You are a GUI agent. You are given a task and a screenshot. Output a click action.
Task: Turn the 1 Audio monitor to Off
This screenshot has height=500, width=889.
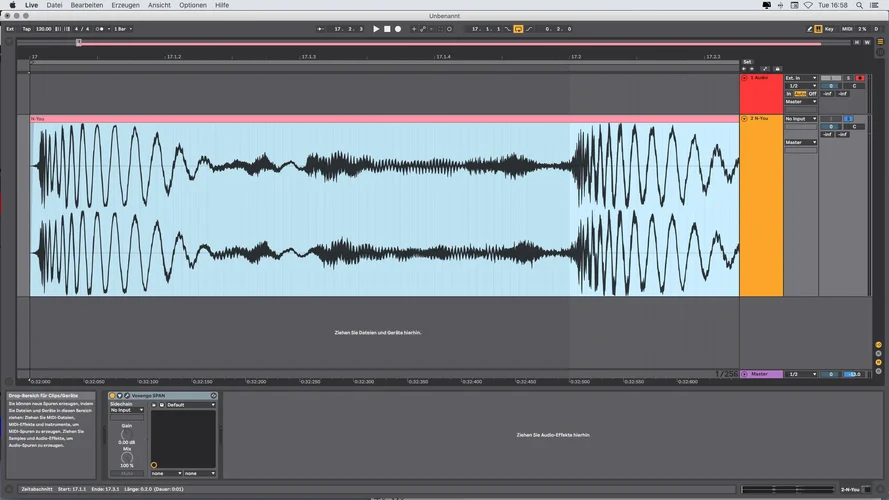click(x=813, y=94)
